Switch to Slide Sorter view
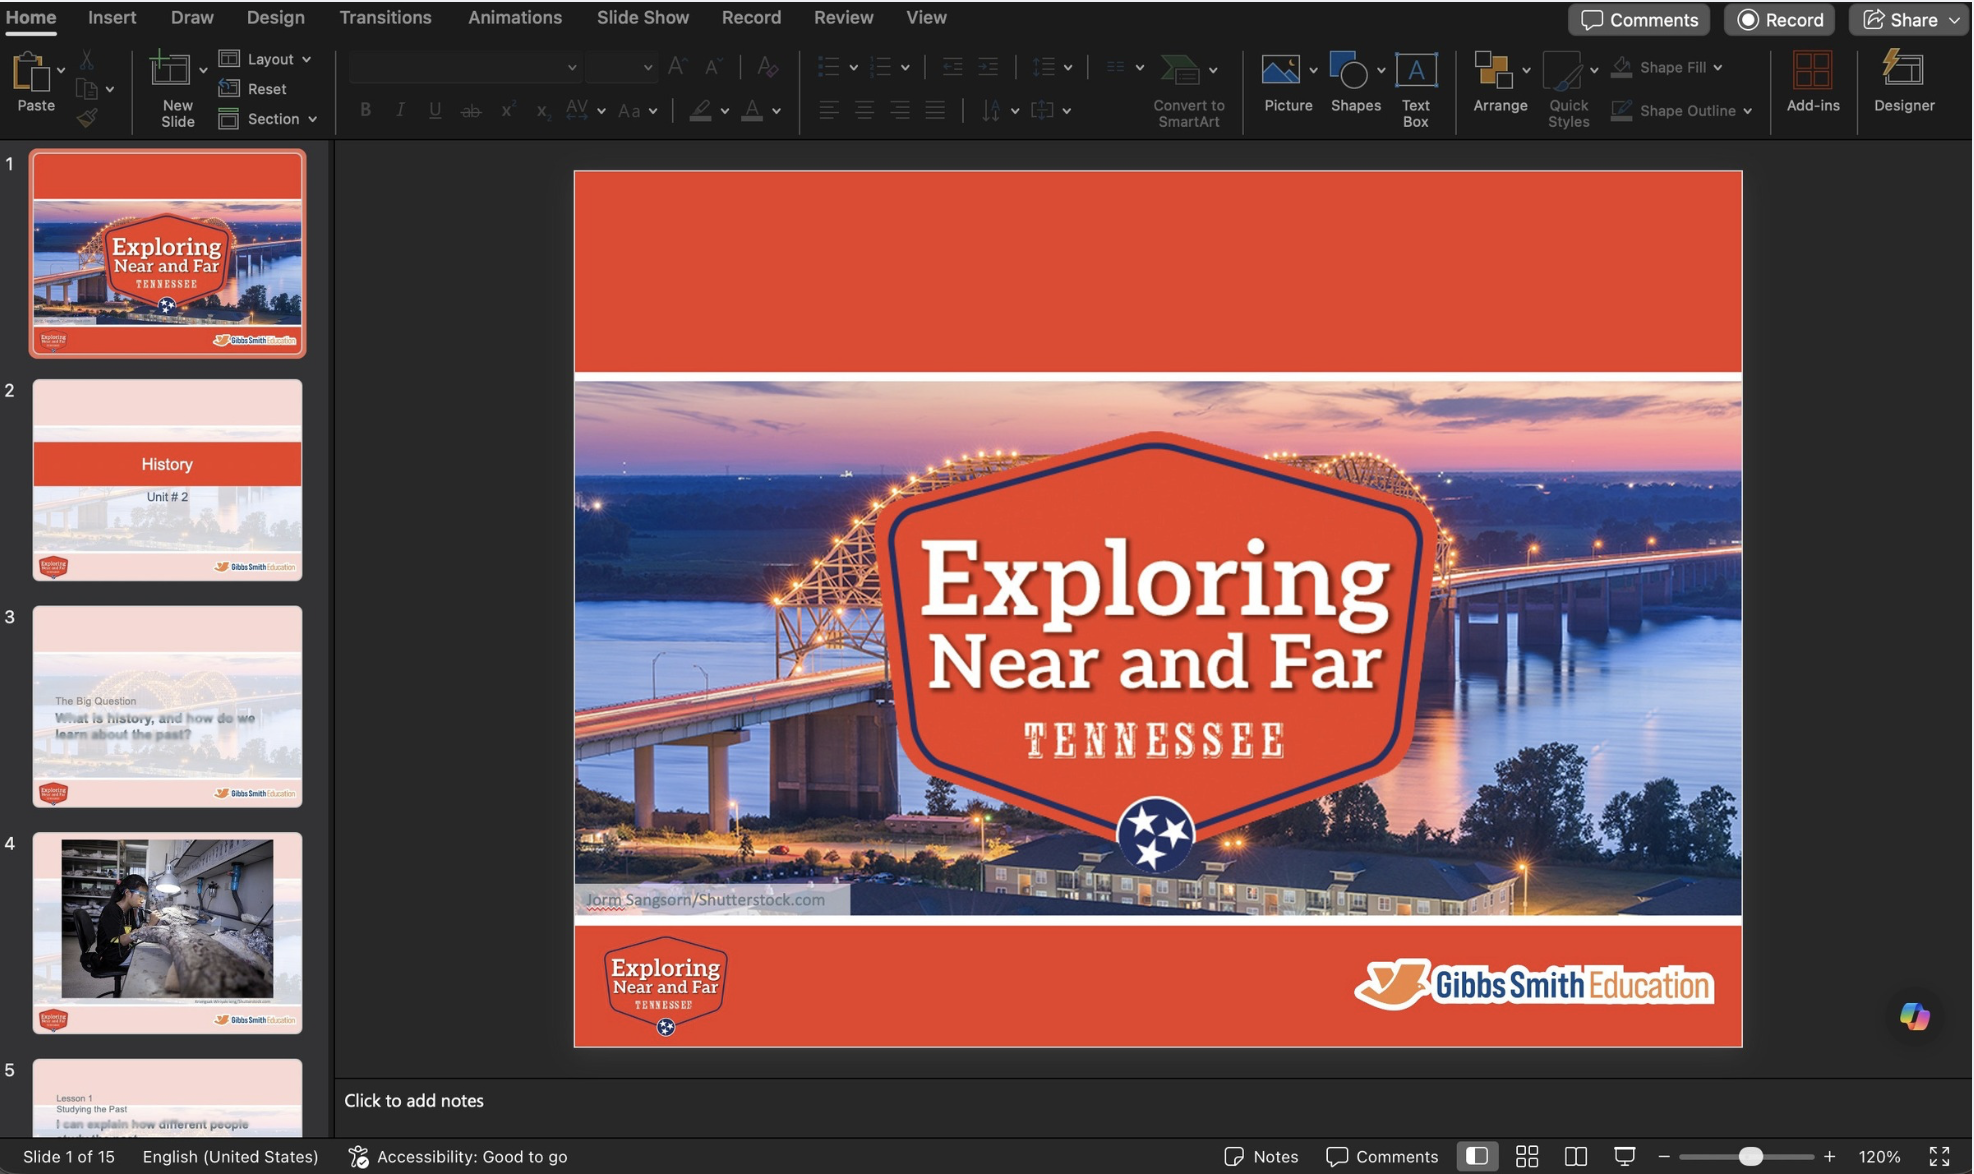 tap(1526, 1156)
